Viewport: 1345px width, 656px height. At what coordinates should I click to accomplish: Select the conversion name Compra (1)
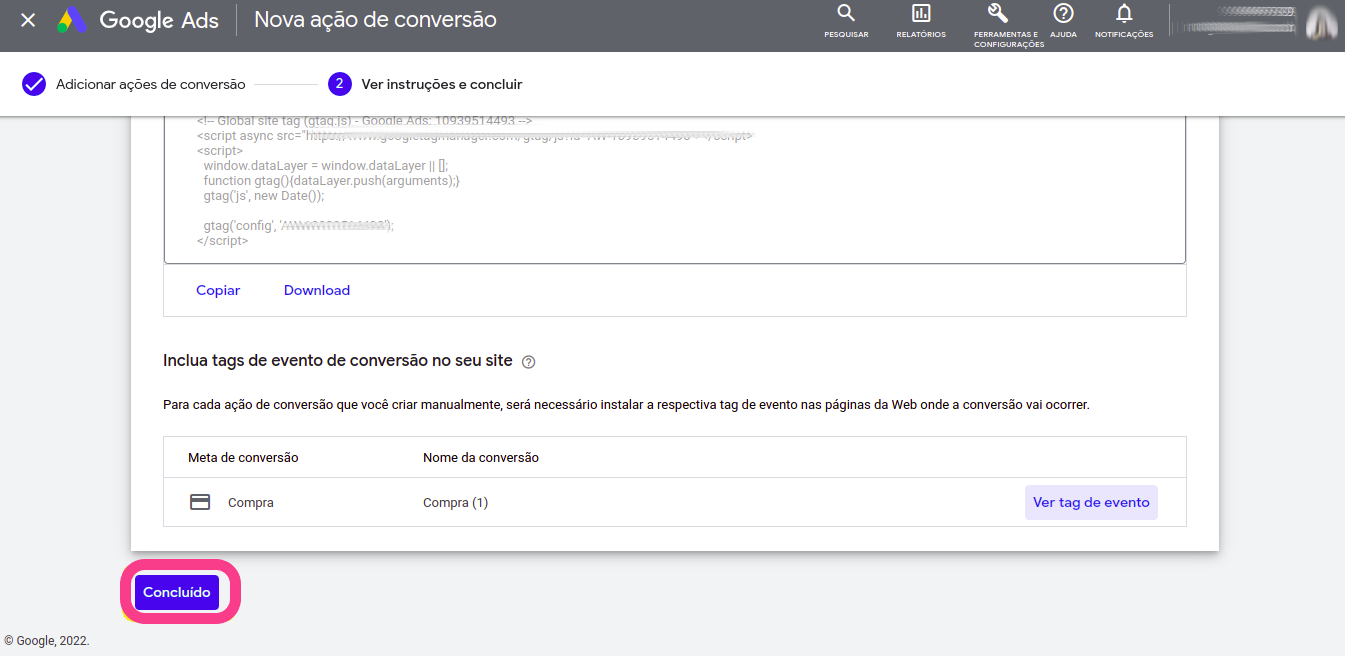pyautogui.click(x=456, y=502)
